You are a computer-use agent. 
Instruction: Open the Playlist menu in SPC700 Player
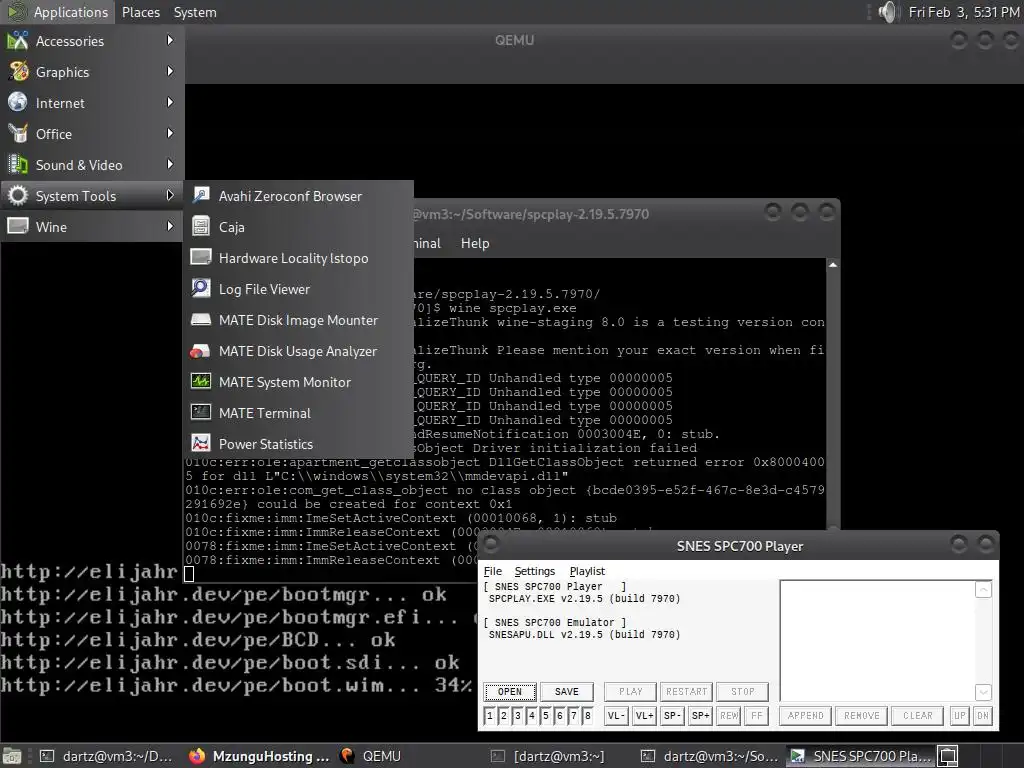587,571
